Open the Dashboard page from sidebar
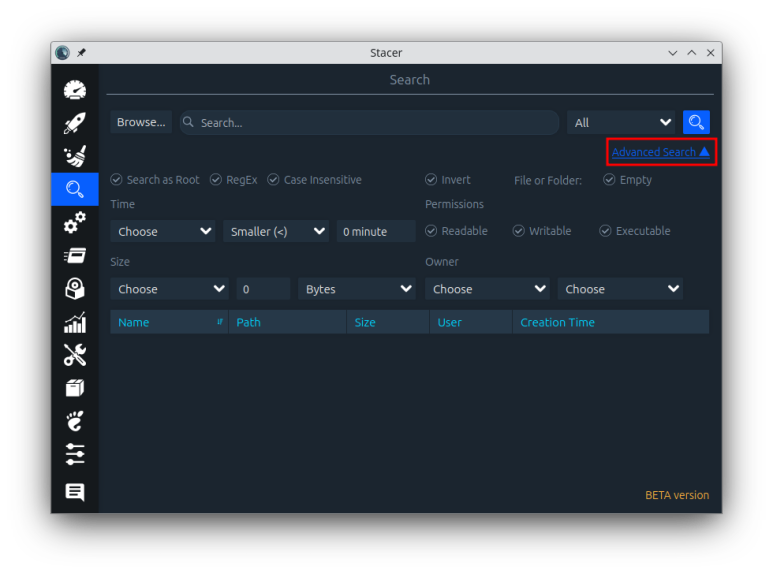The width and height of the screenshot is (773, 574). (75, 90)
